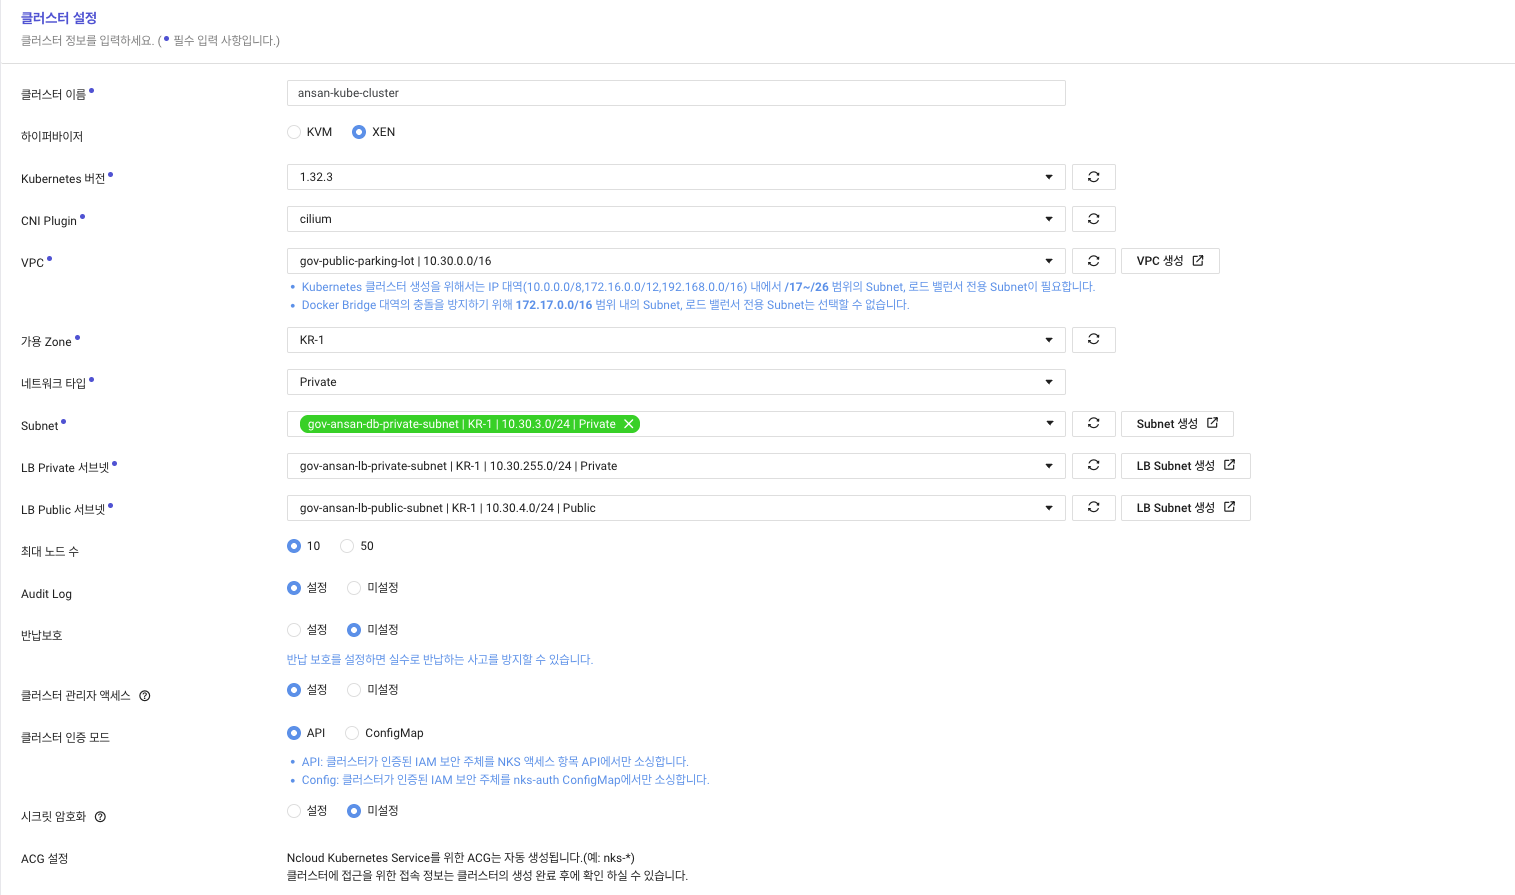
Task: Open the Kubernetes version dropdown
Action: tap(675, 177)
